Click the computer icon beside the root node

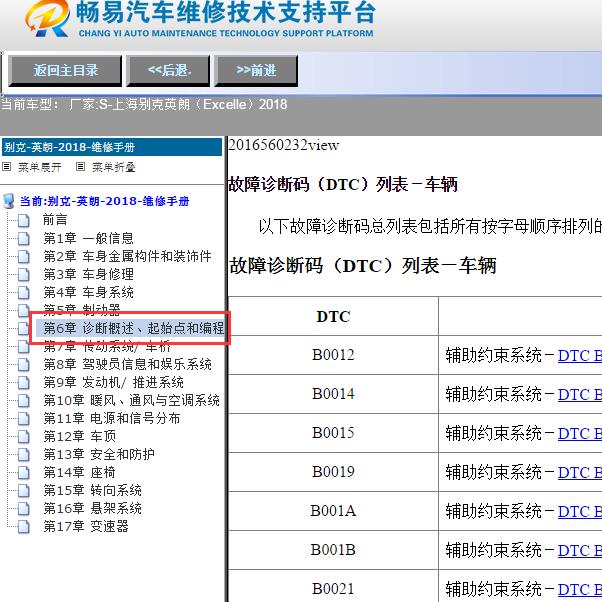point(8,201)
